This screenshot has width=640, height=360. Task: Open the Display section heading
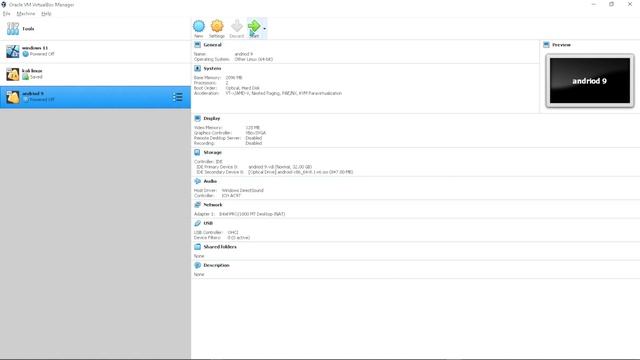[x=212, y=118]
